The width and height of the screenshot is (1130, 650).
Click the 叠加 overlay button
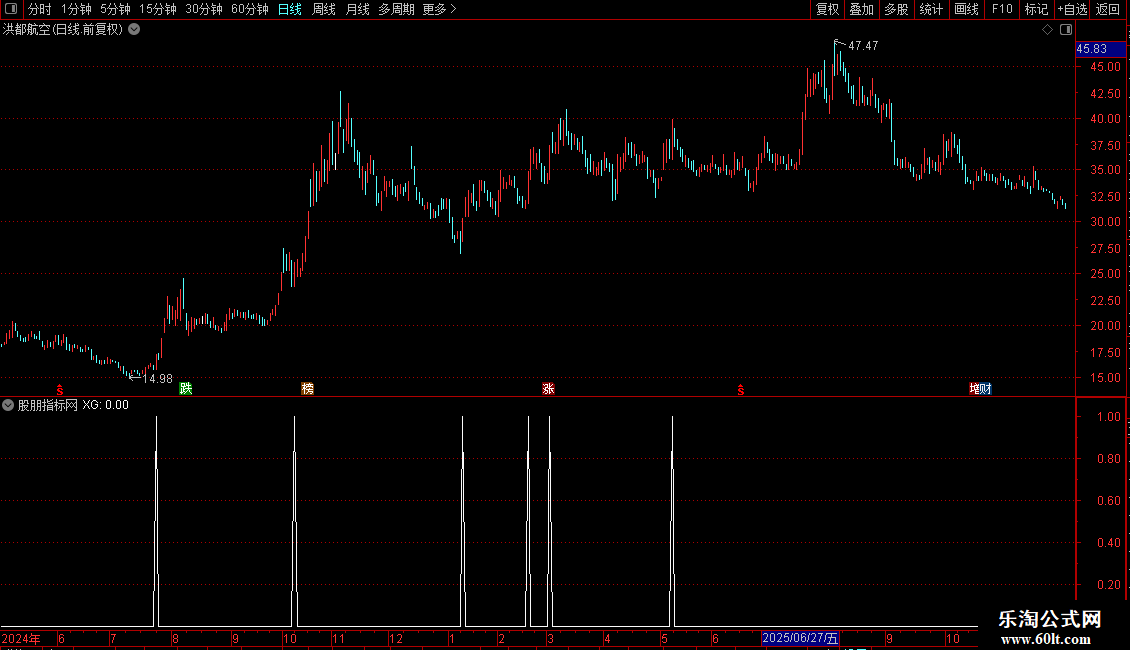(x=861, y=9)
